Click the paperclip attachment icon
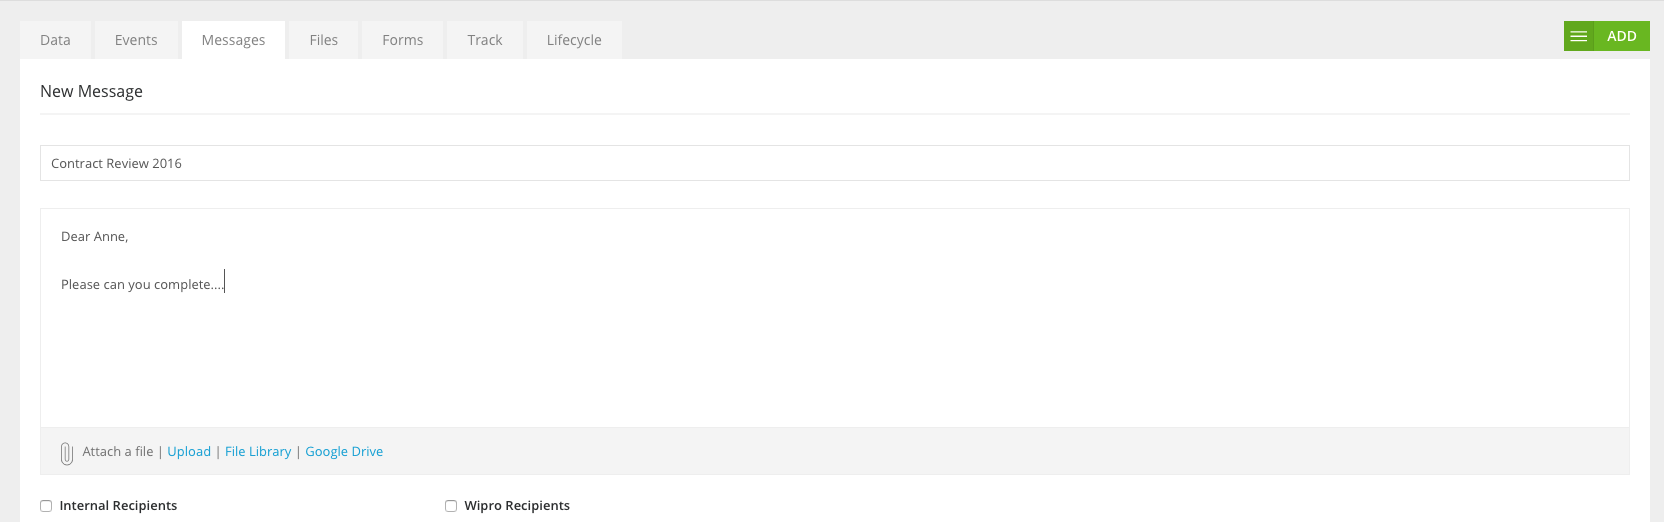 (x=66, y=453)
